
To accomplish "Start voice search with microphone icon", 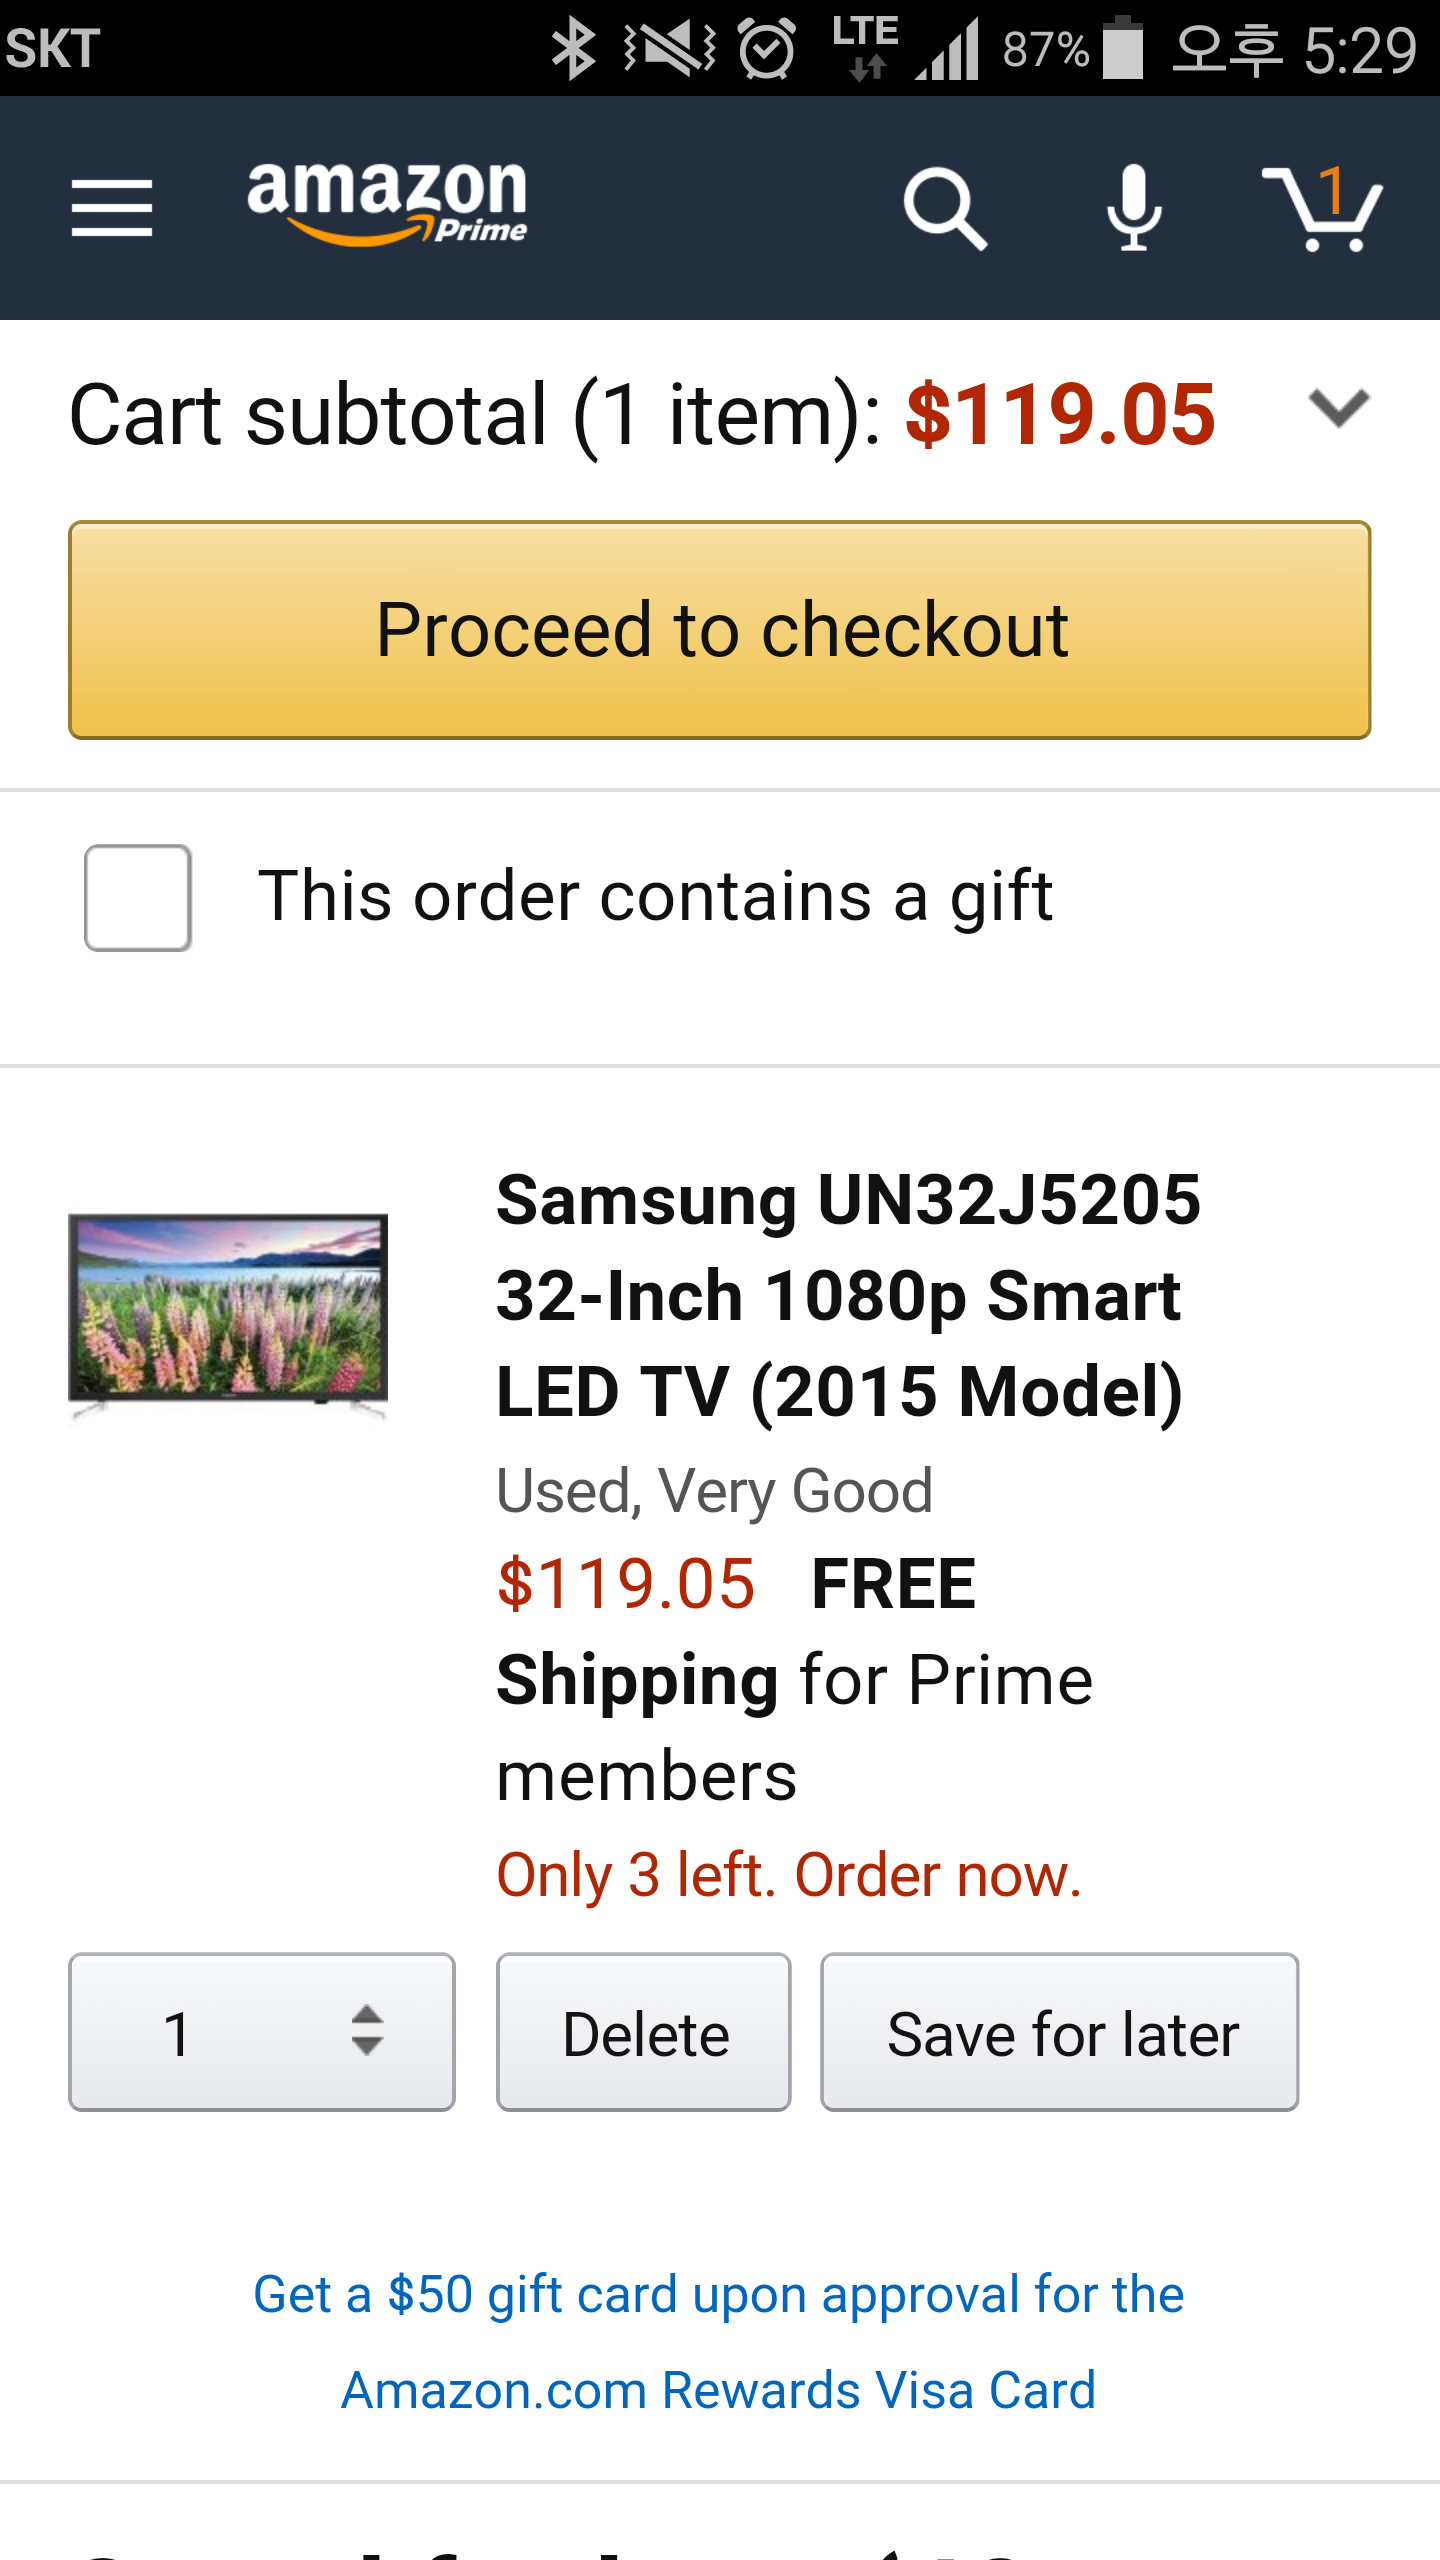I will (x=1134, y=208).
